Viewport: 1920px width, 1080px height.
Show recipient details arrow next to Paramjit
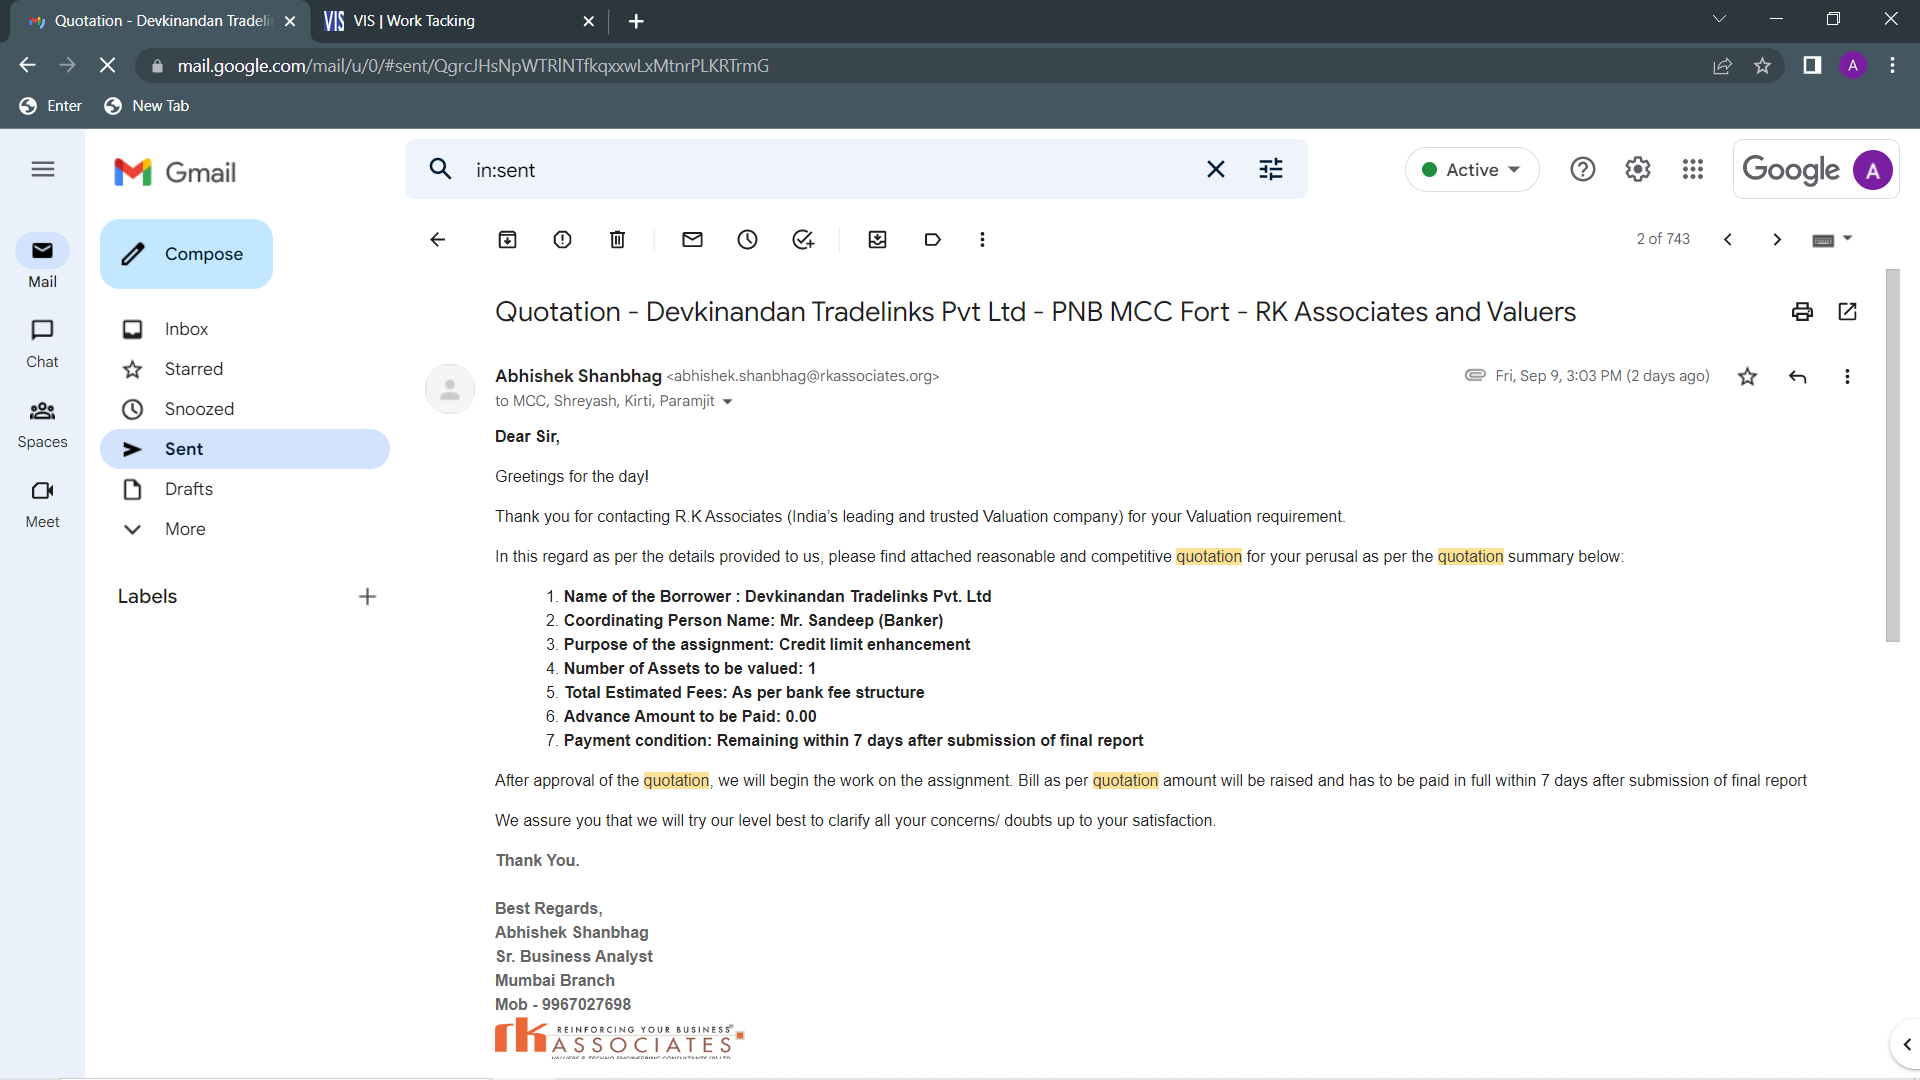tap(728, 402)
